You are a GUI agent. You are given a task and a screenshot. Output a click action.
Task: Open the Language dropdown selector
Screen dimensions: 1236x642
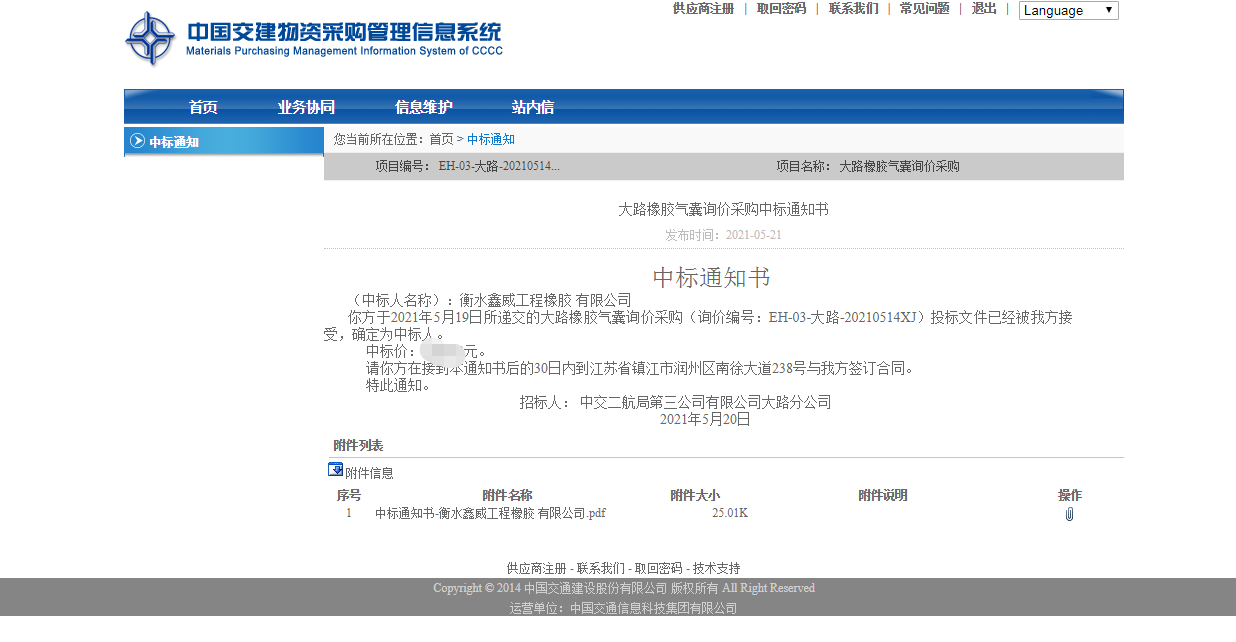1068,11
